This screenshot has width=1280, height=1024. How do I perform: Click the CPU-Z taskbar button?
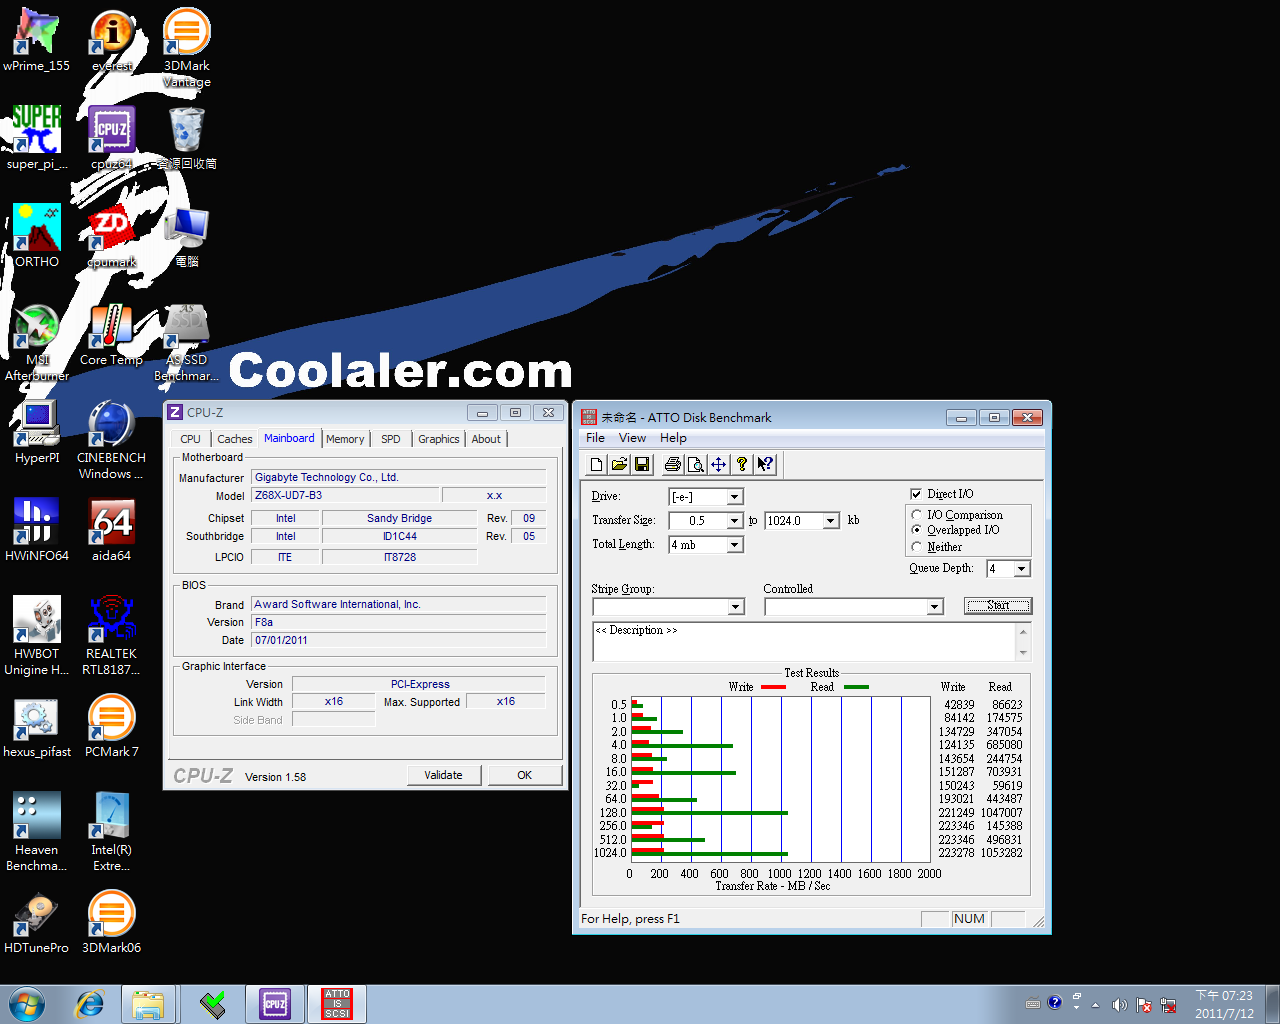[275, 1004]
